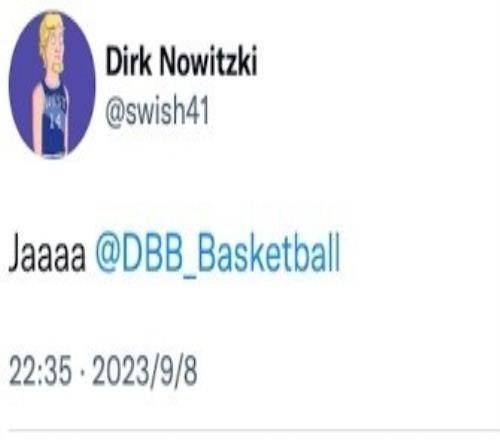Click the 2023/9/8 date

pyautogui.click(x=145, y=372)
